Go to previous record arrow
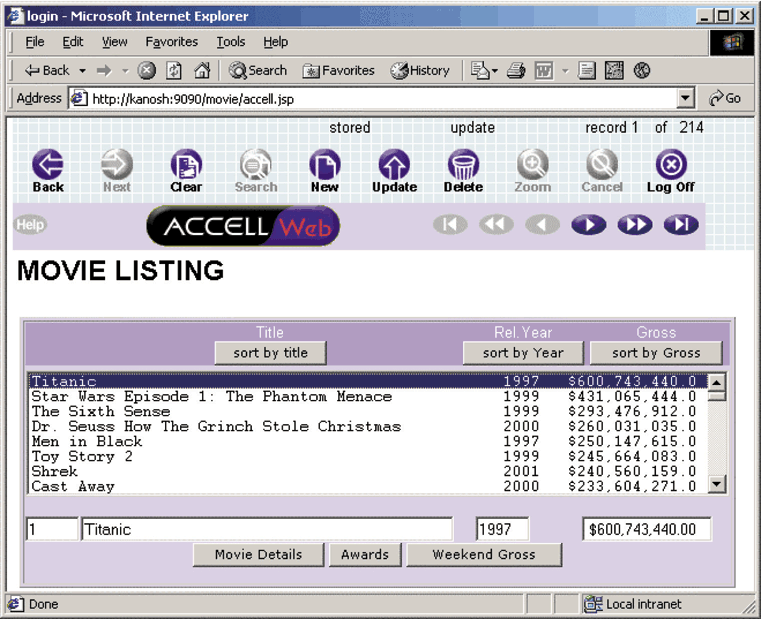This screenshot has height=619, width=761. [542, 224]
